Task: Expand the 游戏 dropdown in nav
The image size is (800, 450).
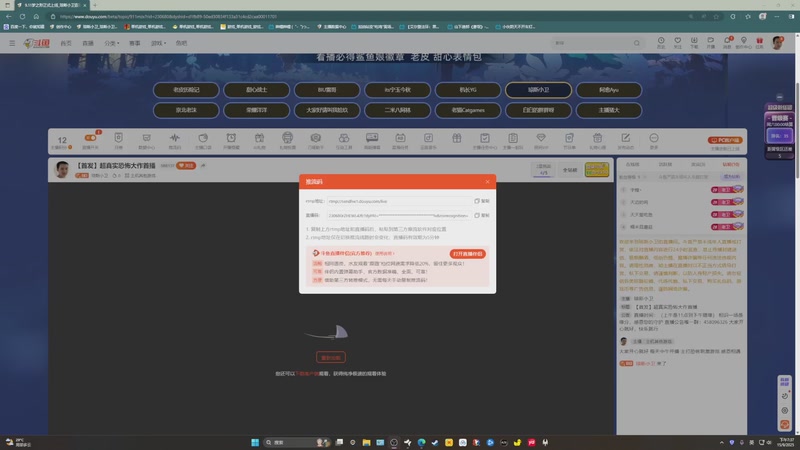Action: click(x=159, y=43)
